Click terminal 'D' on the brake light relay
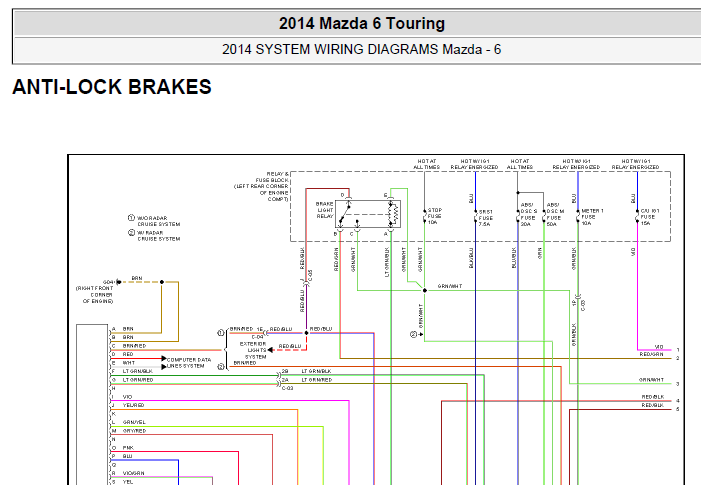Viewport: 701px width, 485px height. 343,195
